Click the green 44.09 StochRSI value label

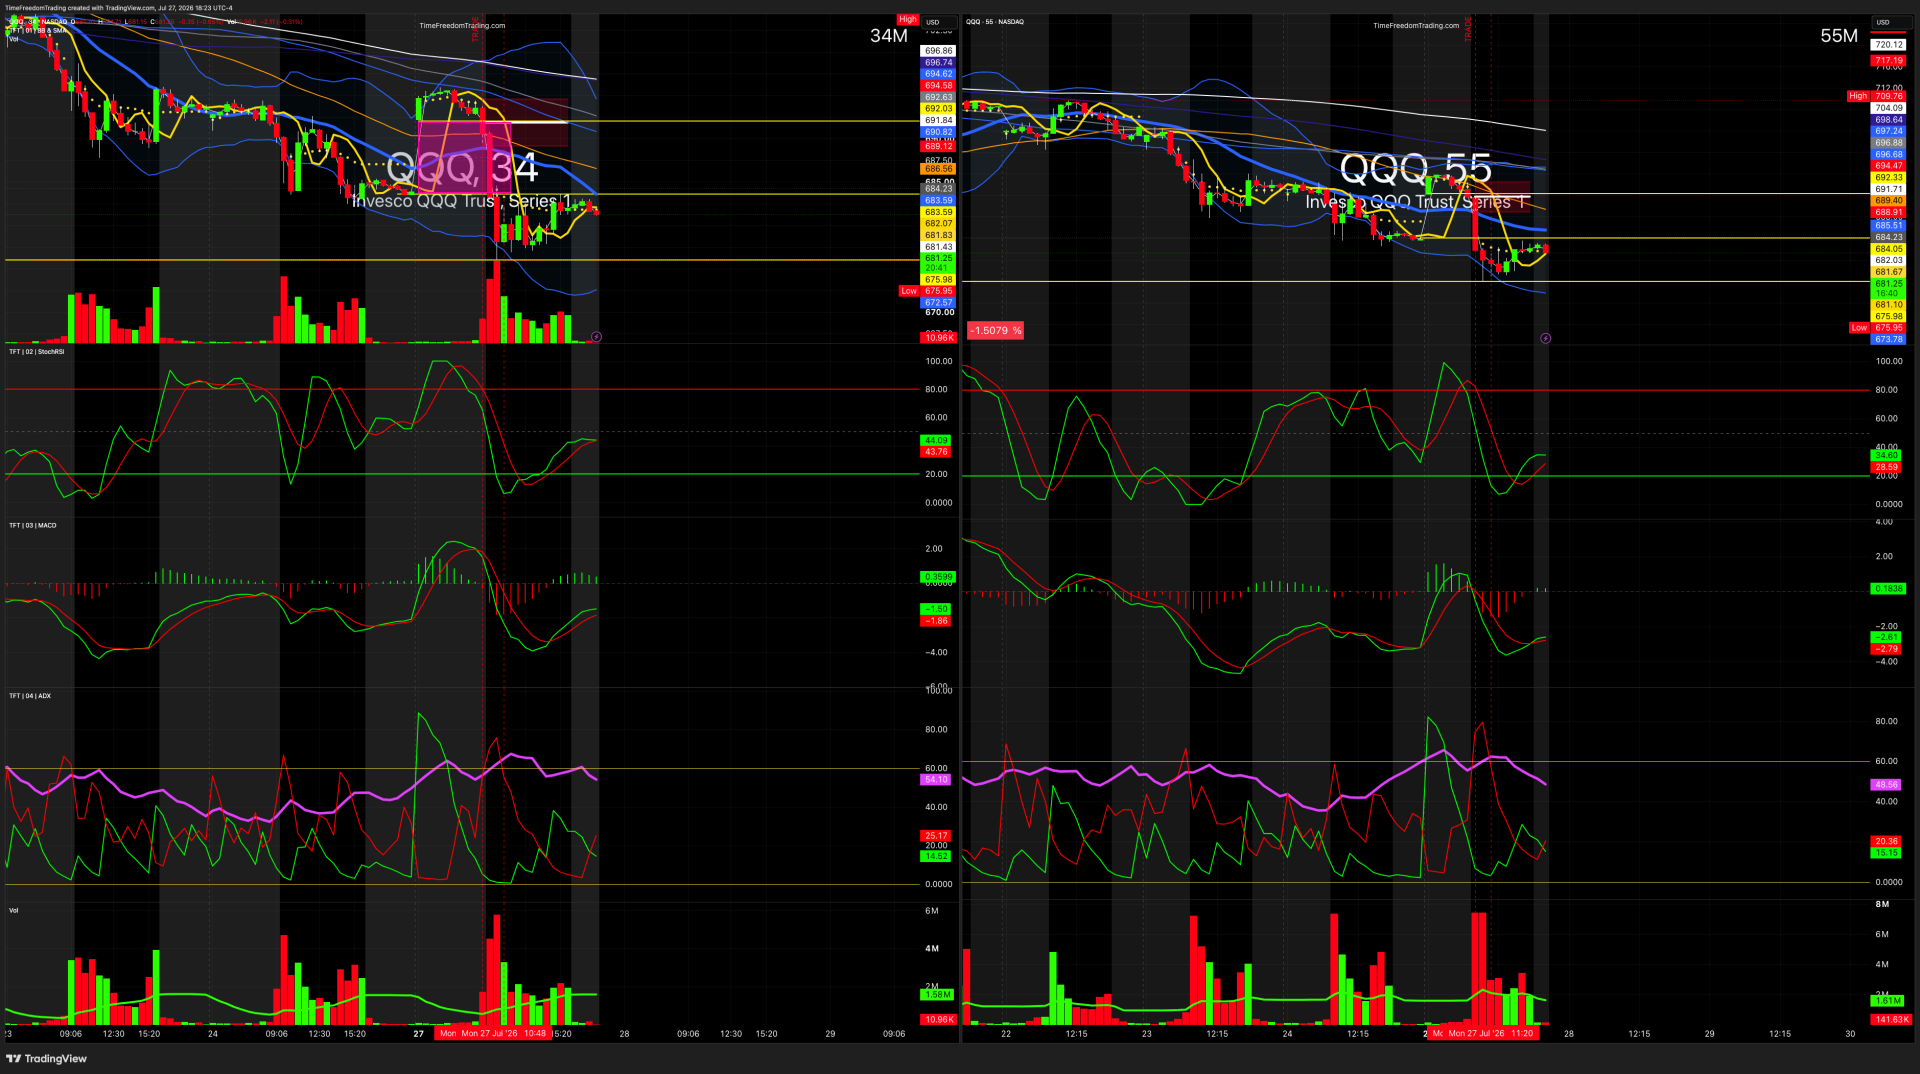936,440
